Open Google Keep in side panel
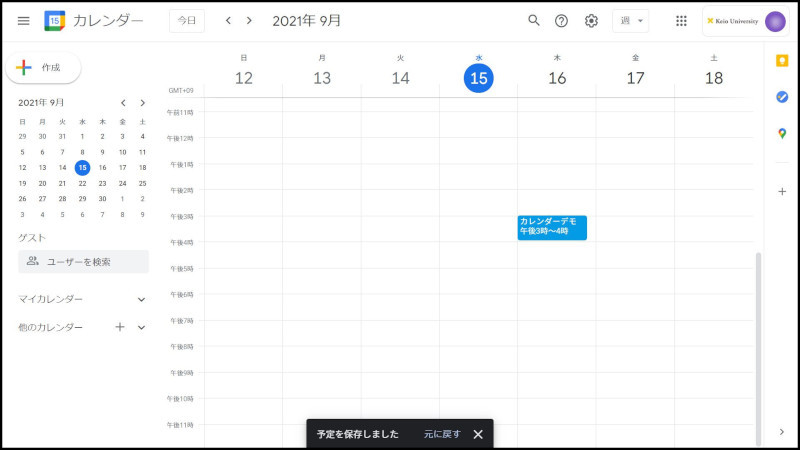The width and height of the screenshot is (800, 450). coord(782,61)
